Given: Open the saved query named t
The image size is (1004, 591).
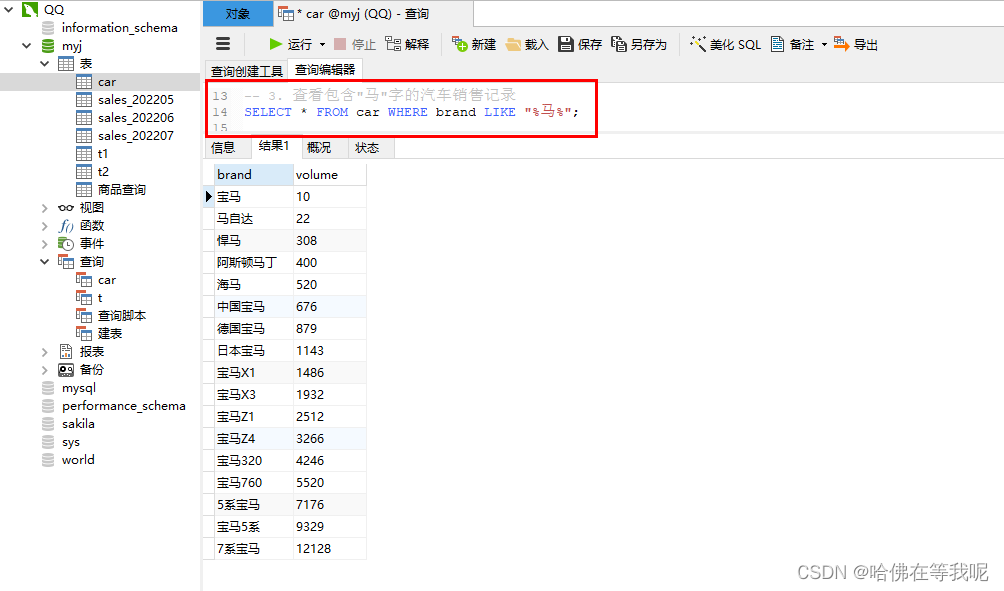Looking at the screenshot, I should tap(100, 298).
